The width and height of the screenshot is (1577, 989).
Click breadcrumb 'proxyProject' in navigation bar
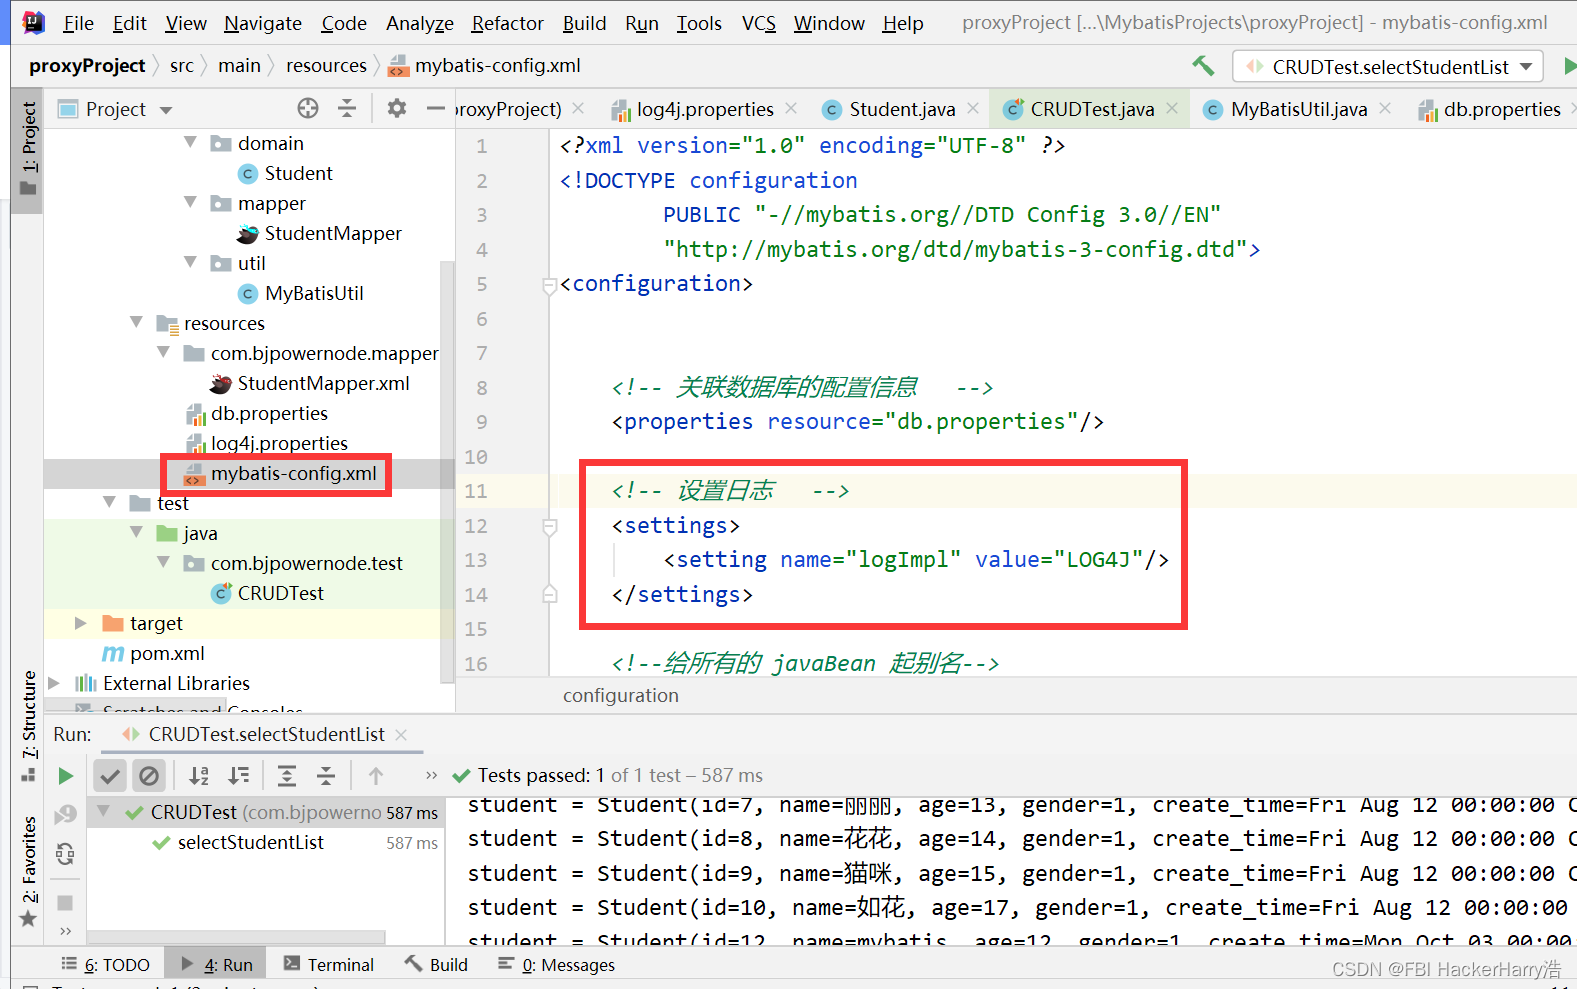[87, 66]
